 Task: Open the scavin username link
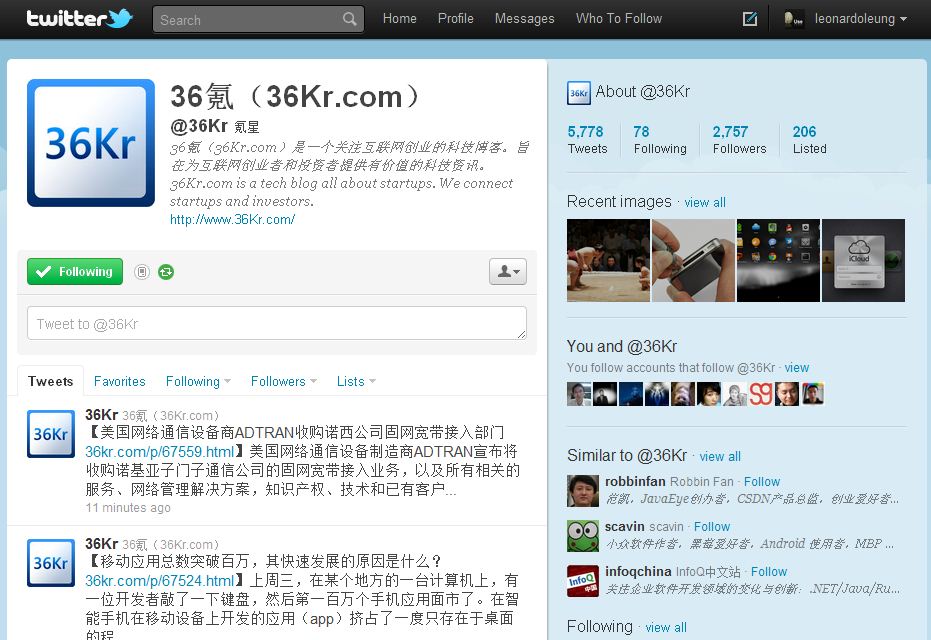[x=625, y=527]
